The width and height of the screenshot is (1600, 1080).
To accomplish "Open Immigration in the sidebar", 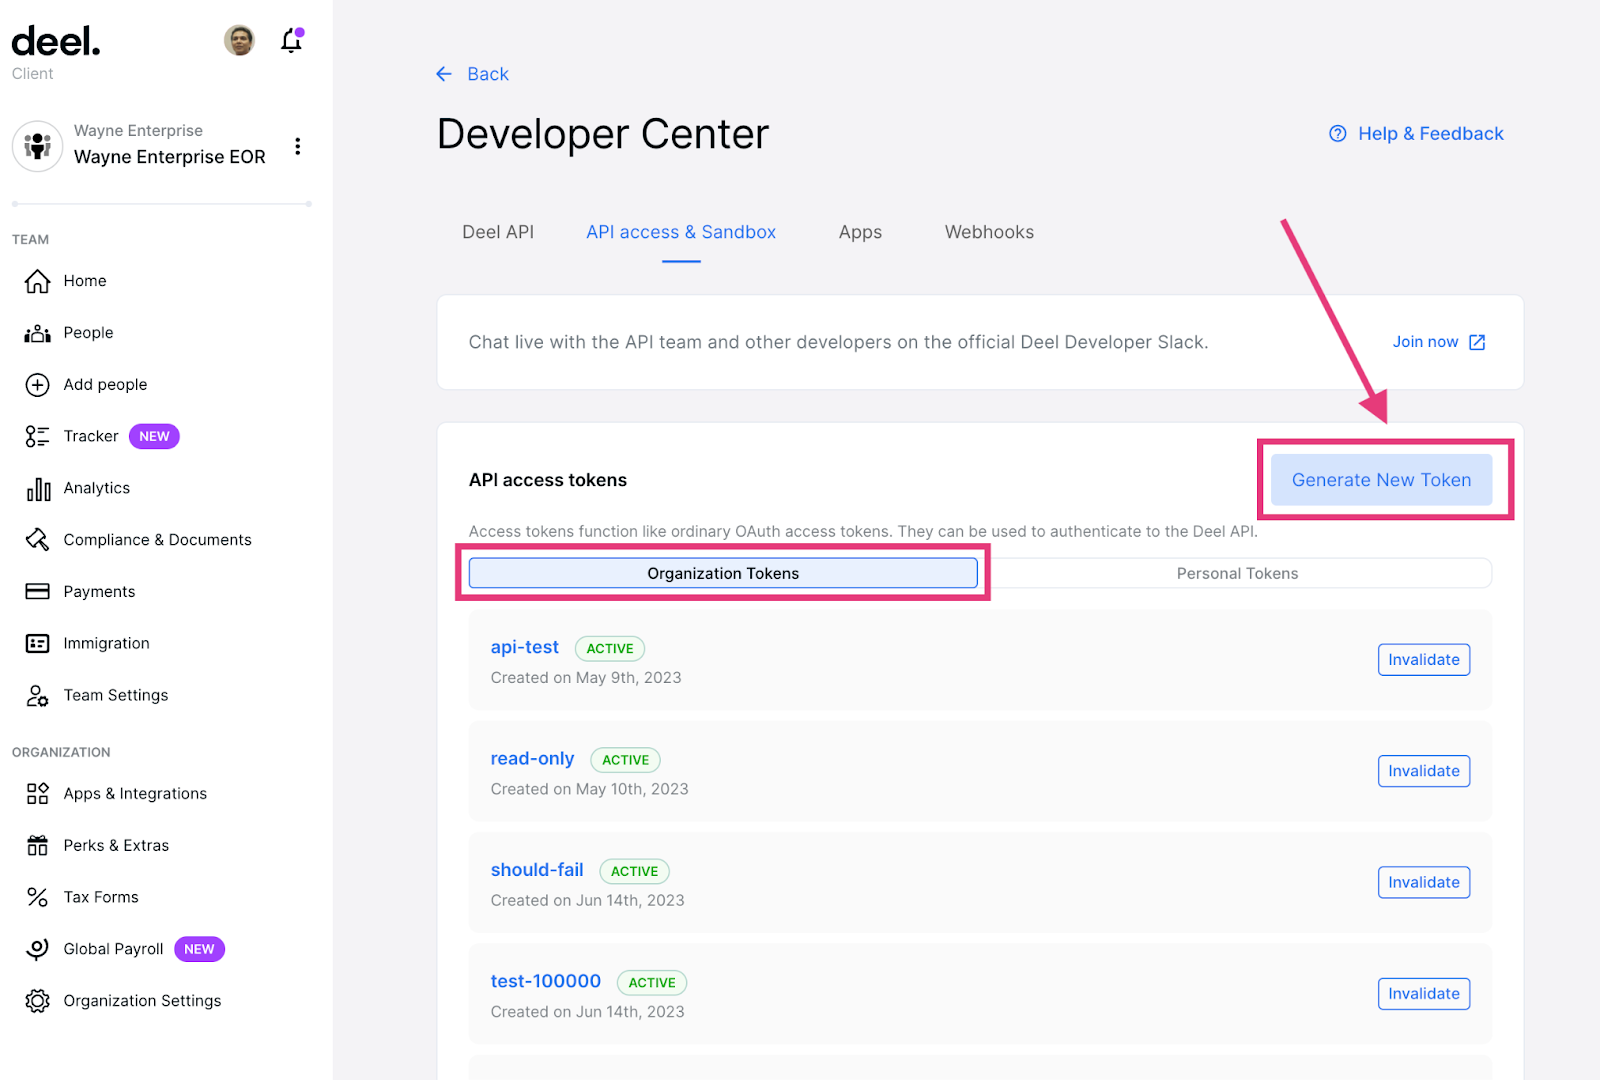I will (106, 644).
